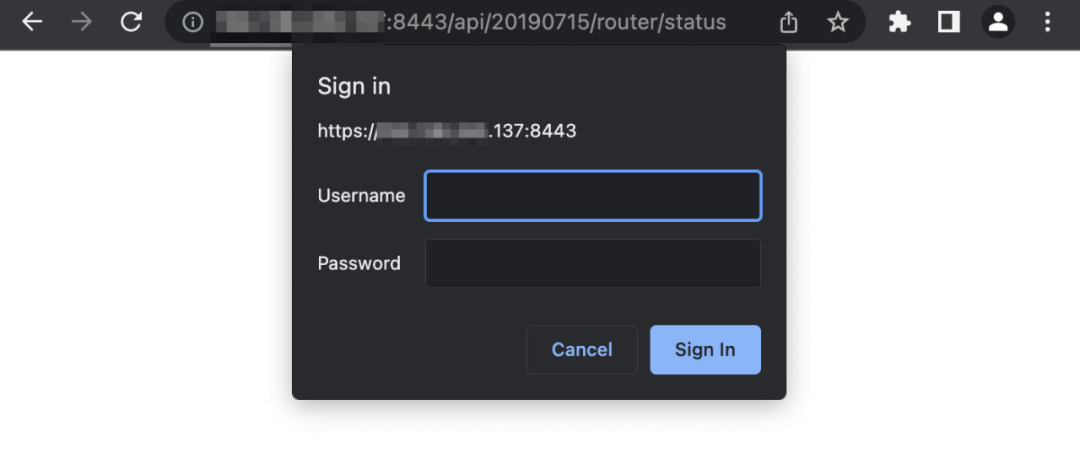1080x465 pixels.
Task: Open the profile avatar menu
Action: (x=997, y=22)
